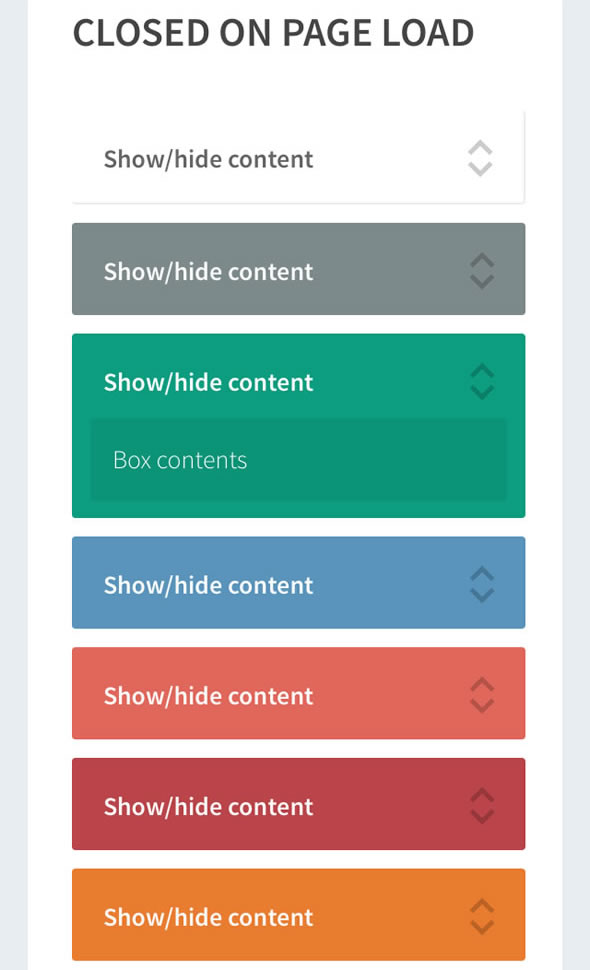Click the white box's chevron icon
The image size is (590, 970).
[x=481, y=158]
